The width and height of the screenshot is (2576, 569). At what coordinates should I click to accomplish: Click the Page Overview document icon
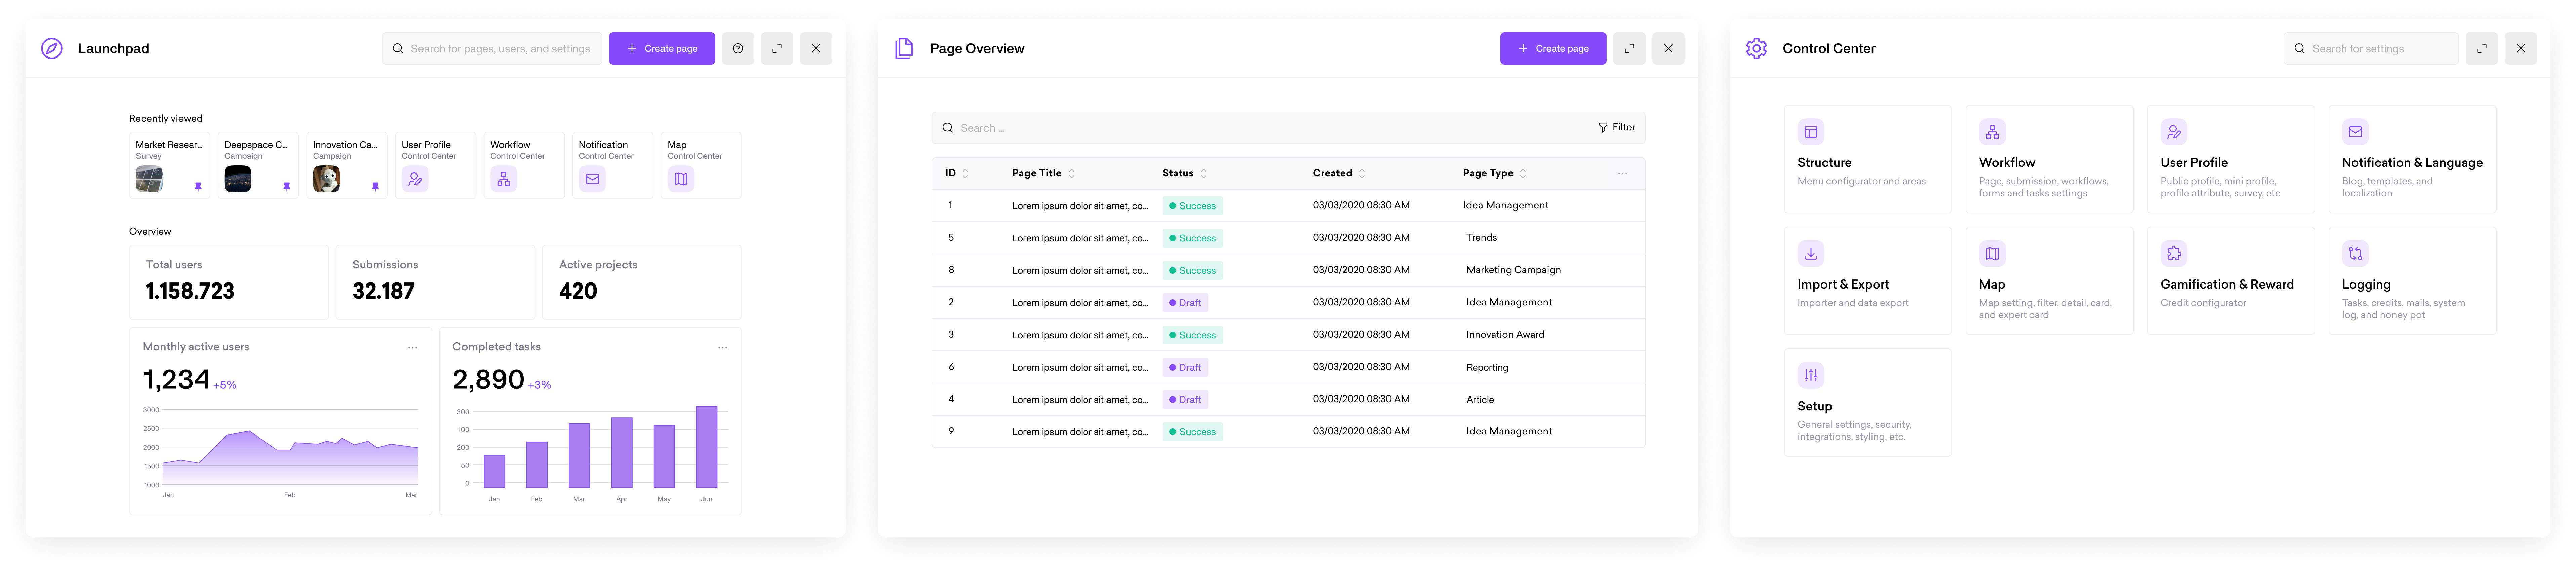[x=904, y=48]
